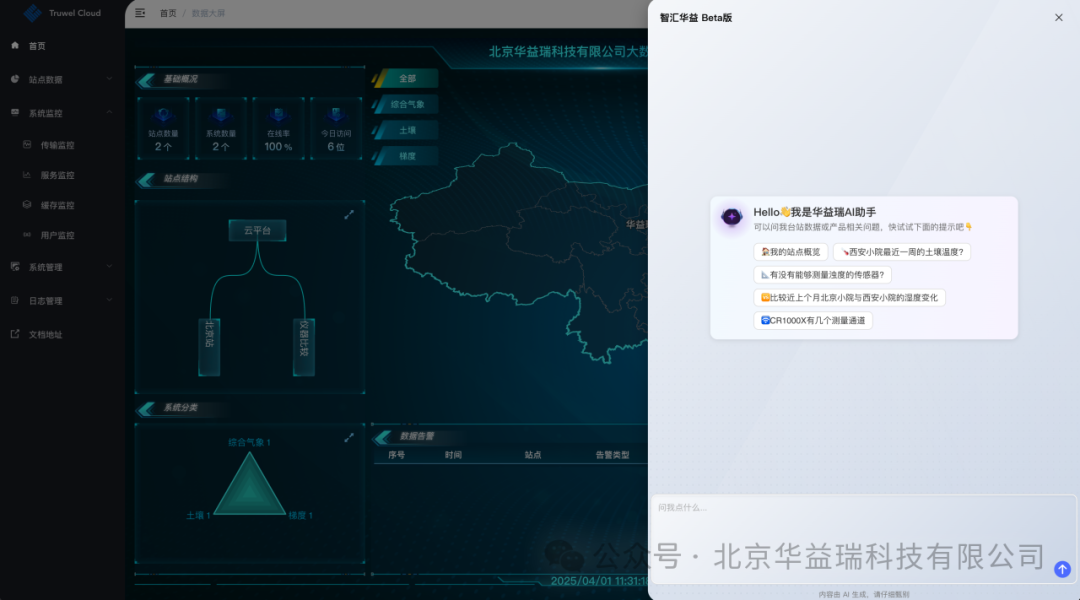1080x600 pixels.
Task: Click the send arrow in chat panel
Action: pyautogui.click(x=1061, y=569)
